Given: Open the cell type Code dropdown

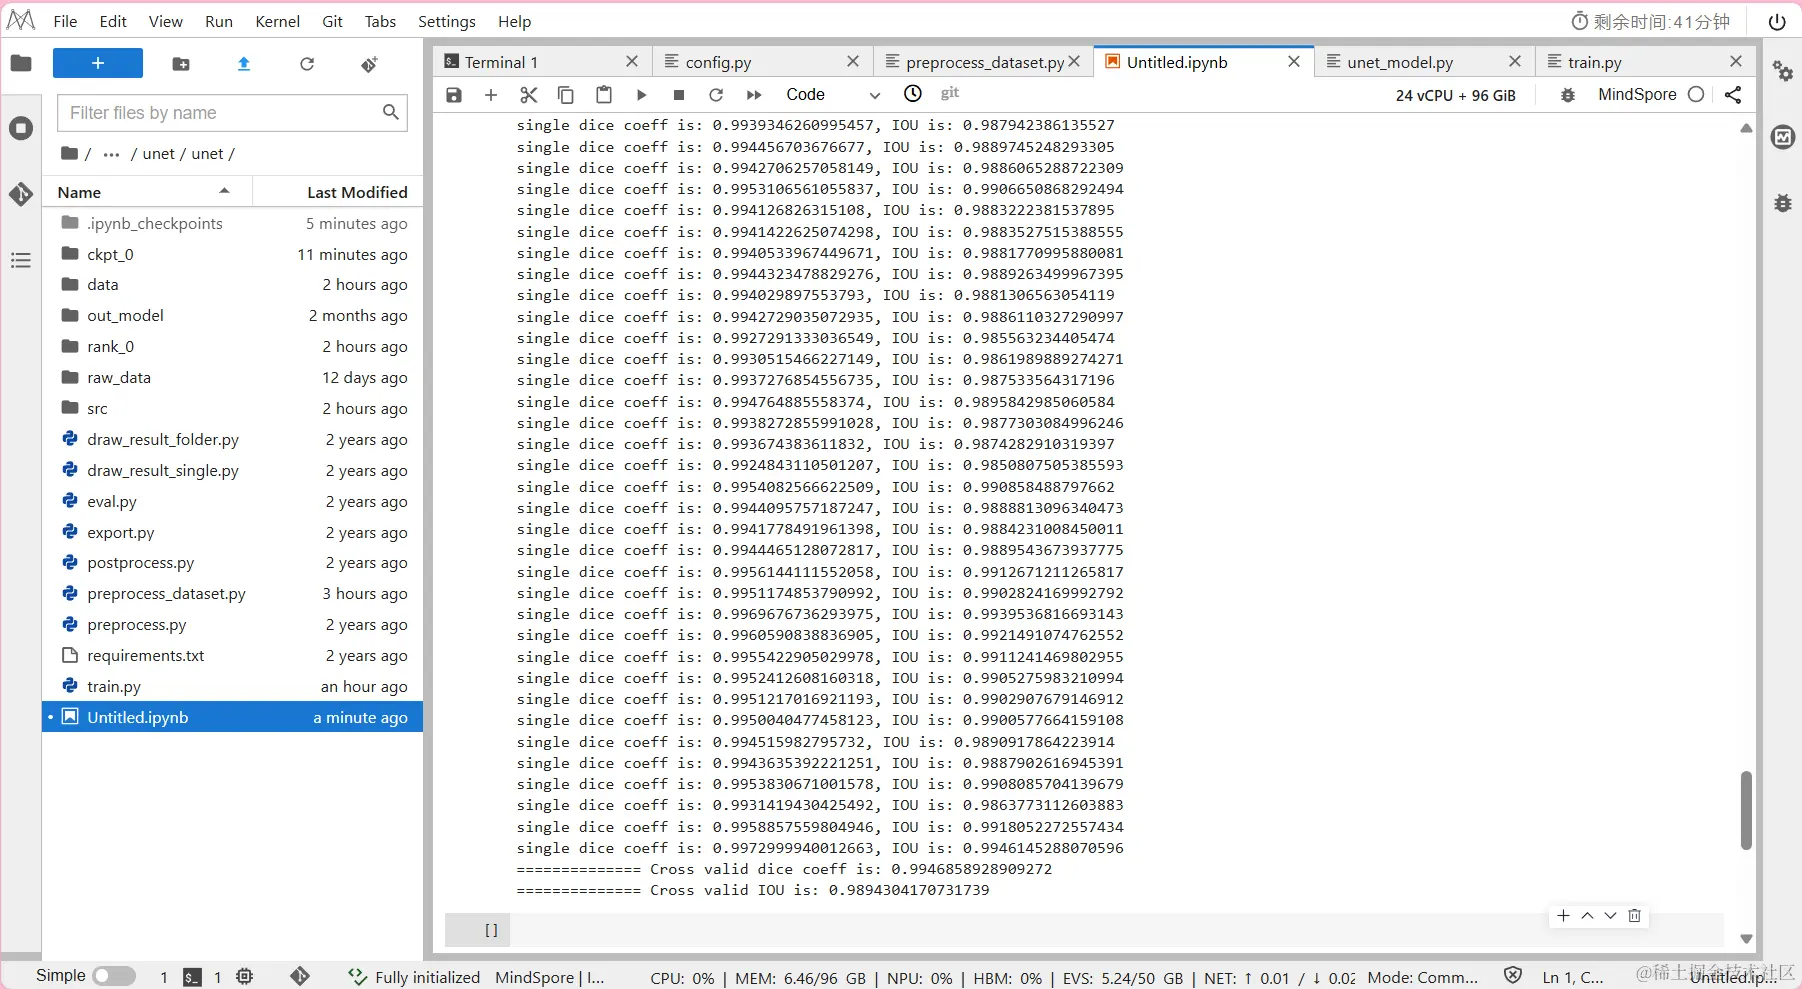Looking at the screenshot, I should point(833,94).
